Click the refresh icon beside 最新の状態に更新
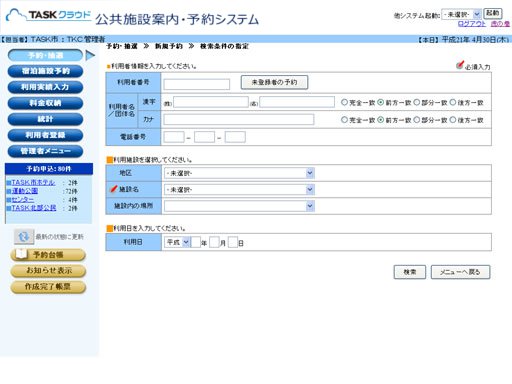Screen dimensions: 512x384 pos(24,237)
